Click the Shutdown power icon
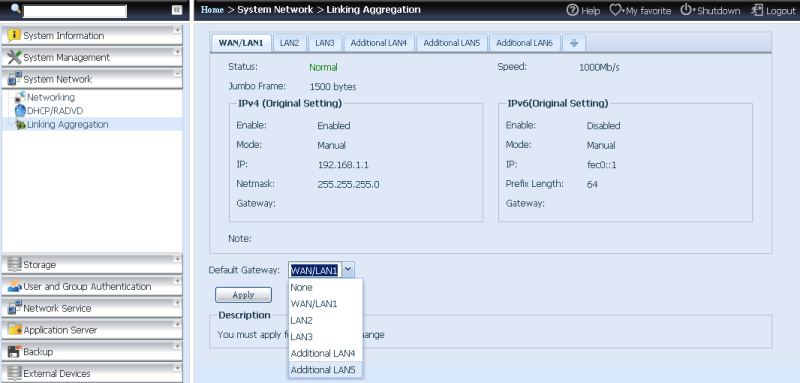Screen dimensions: 800x383 click(686, 10)
